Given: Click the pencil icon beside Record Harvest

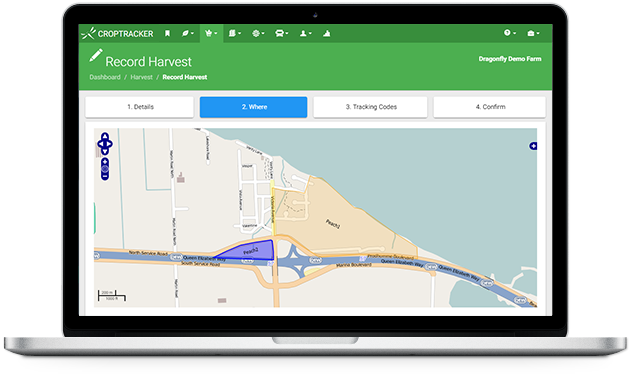Looking at the screenshot, I should [x=96, y=56].
